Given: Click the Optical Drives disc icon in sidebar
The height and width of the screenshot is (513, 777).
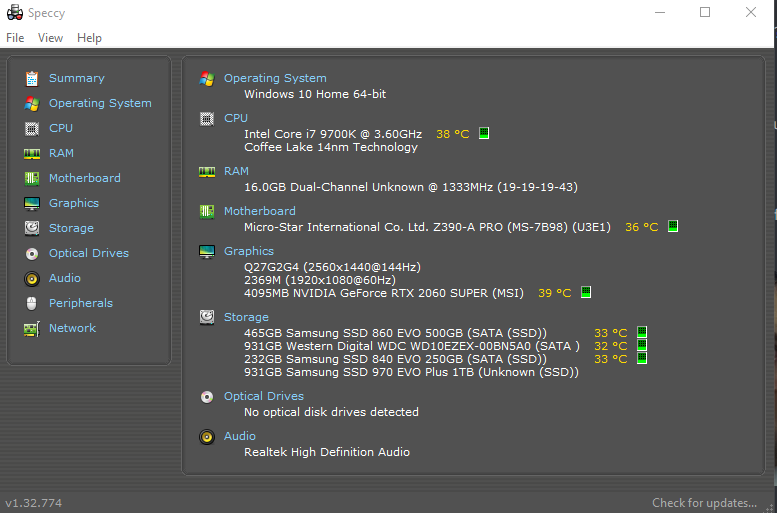Looking at the screenshot, I should pos(32,254).
